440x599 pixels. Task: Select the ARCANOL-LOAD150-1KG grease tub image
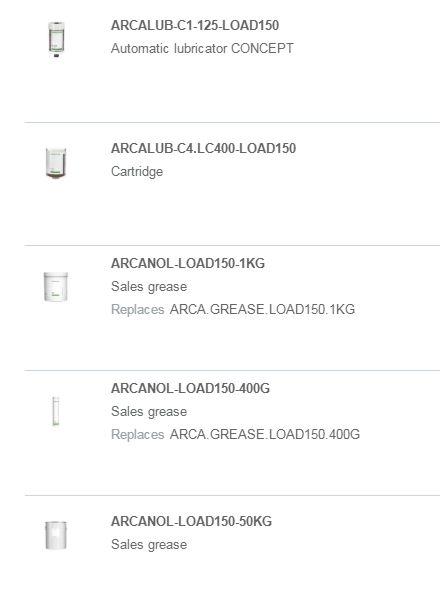(x=56, y=287)
